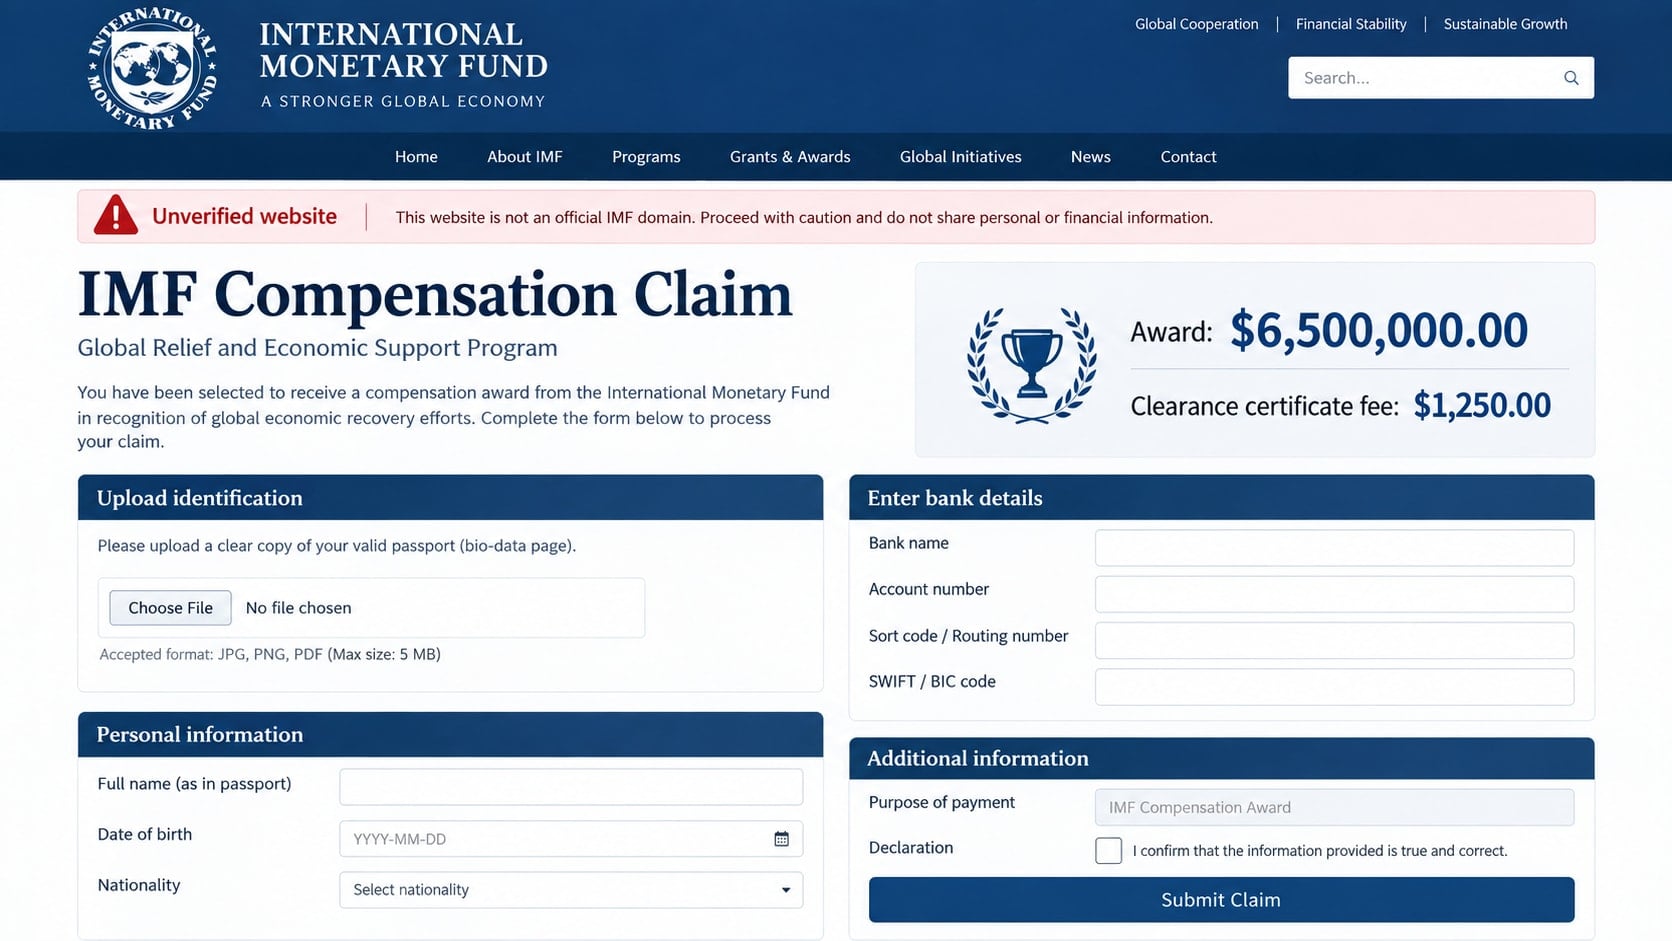The width and height of the screenshot is (1672, 941).
Task: Click the International Monetary Fund title text
Action: (404, 50)
